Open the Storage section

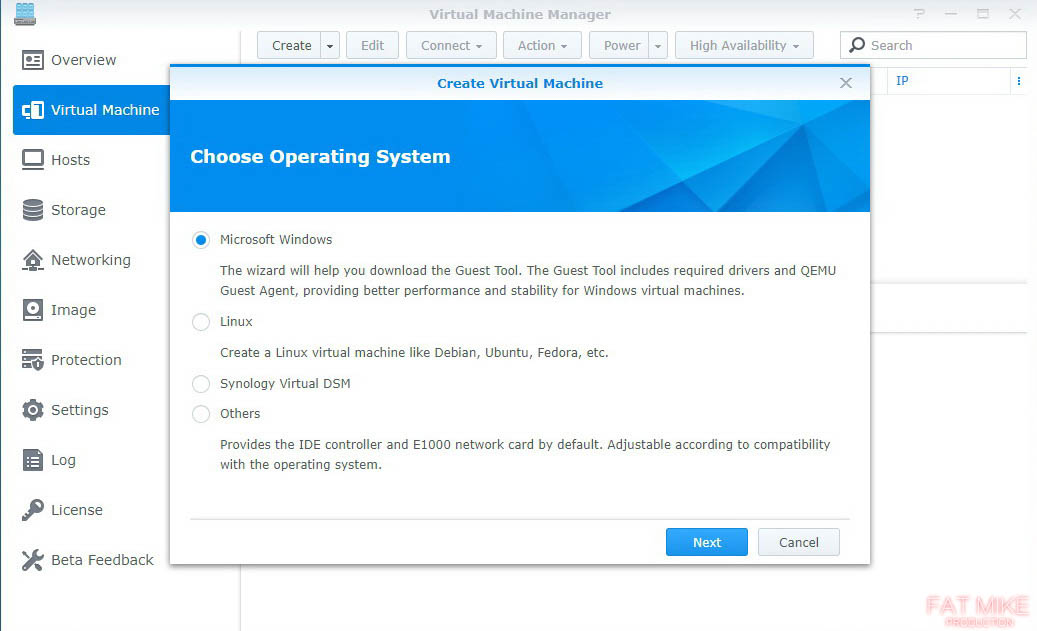(x=78, y=210)
